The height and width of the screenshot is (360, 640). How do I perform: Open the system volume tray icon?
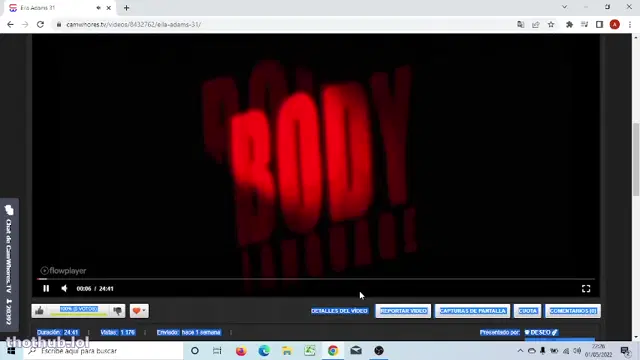click(x=577, y=351)
